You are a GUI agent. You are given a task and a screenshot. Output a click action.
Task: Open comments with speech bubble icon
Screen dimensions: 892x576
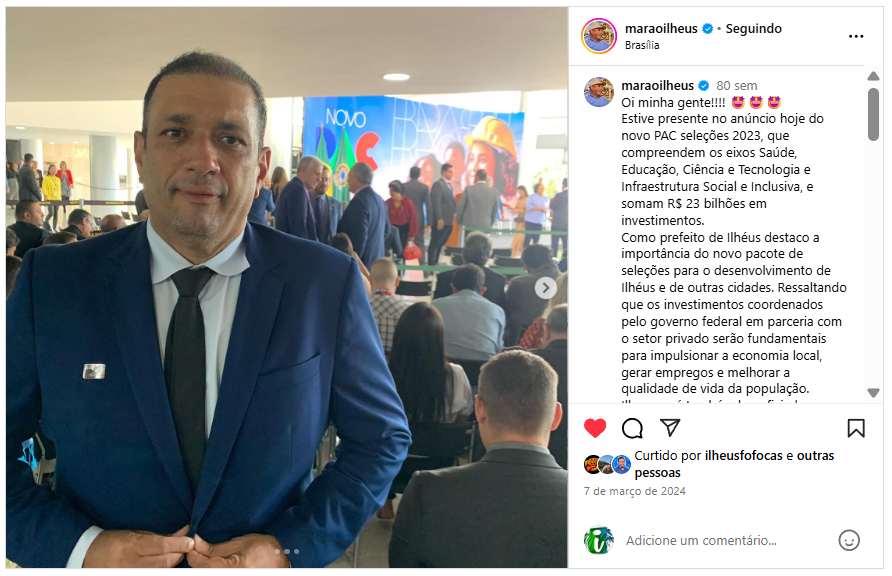tap(632, 428)
